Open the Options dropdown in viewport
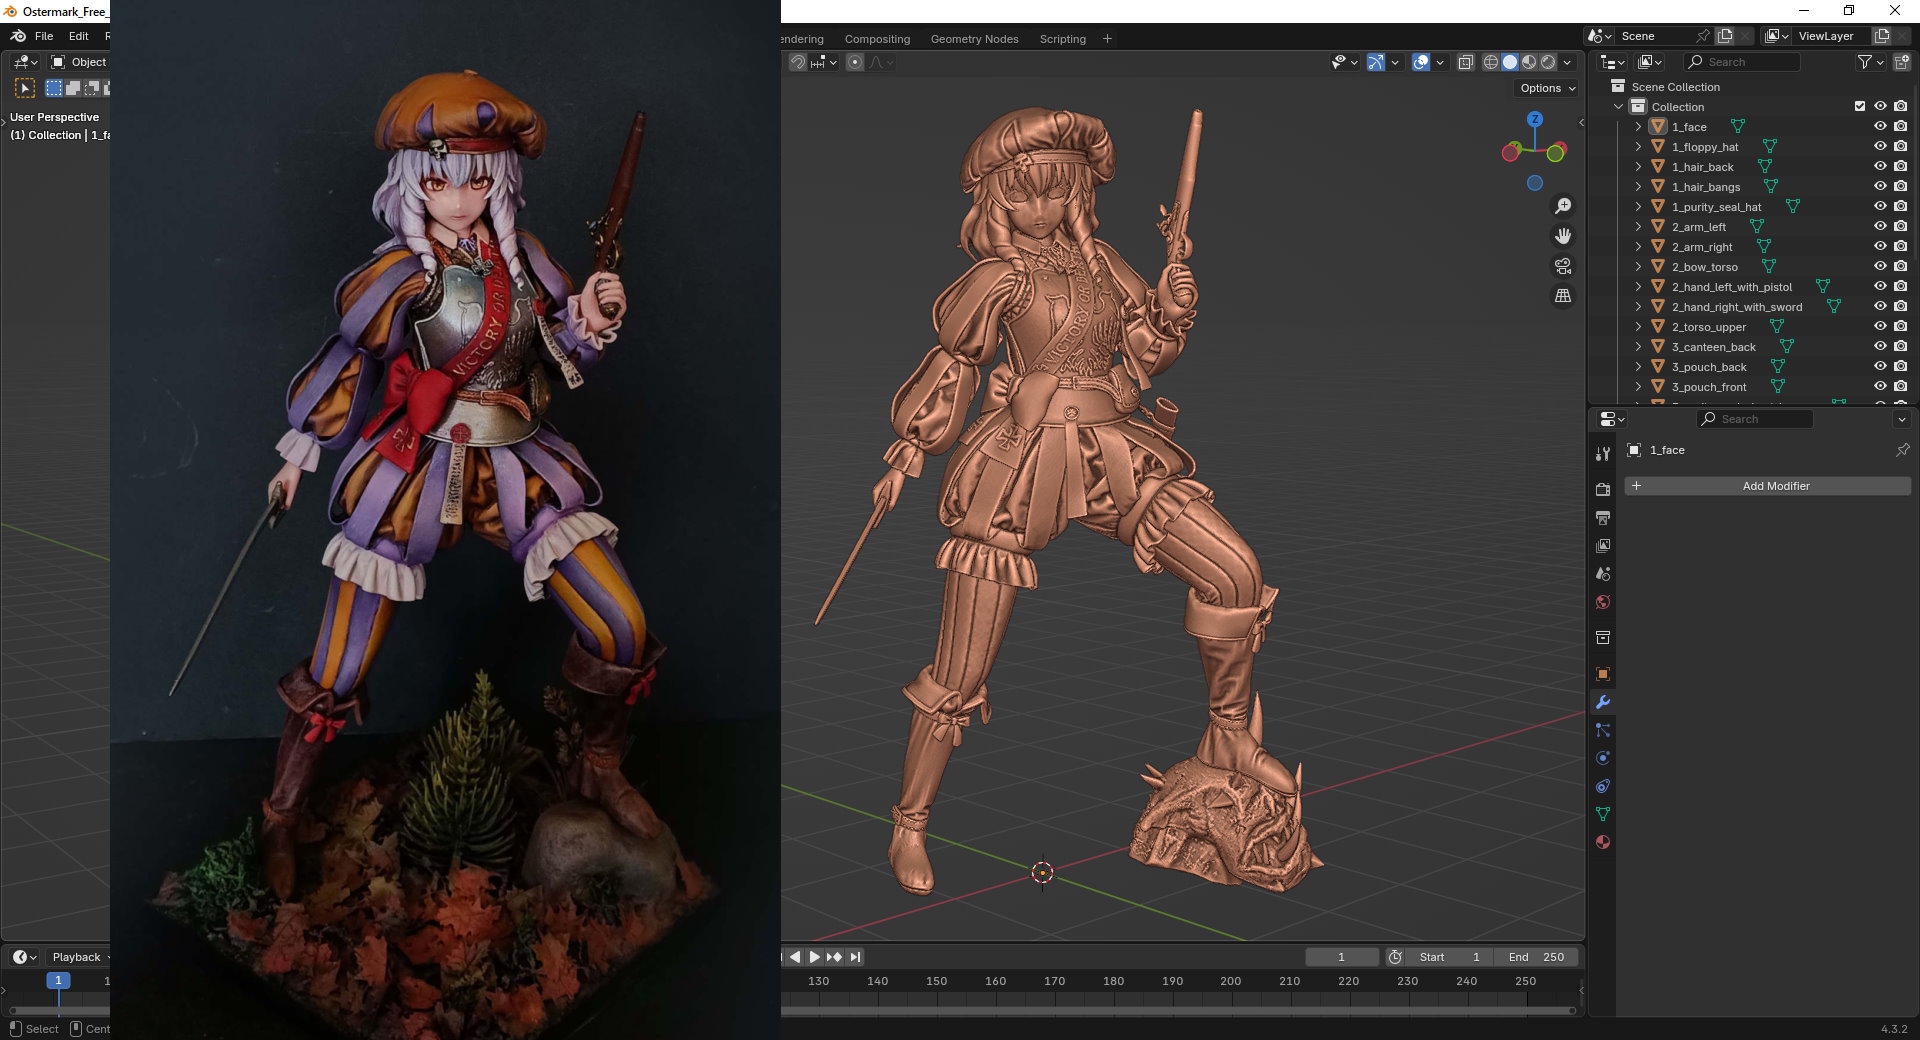 (x=1547, y=88)
